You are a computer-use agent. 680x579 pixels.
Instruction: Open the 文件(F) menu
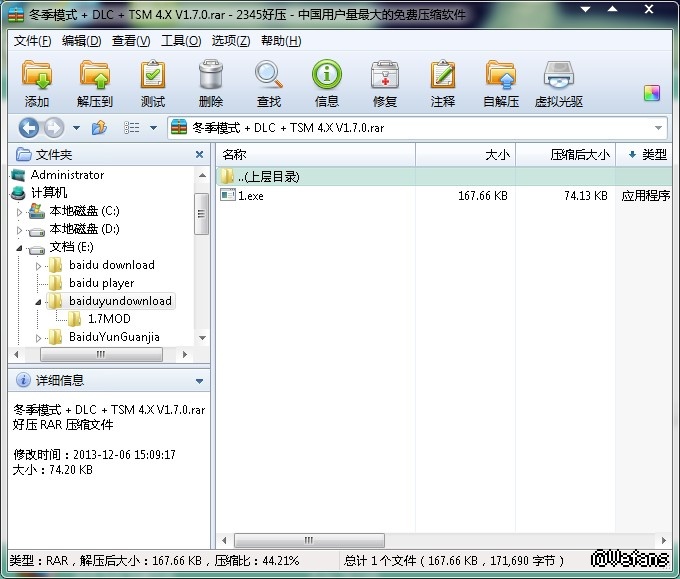32,41
